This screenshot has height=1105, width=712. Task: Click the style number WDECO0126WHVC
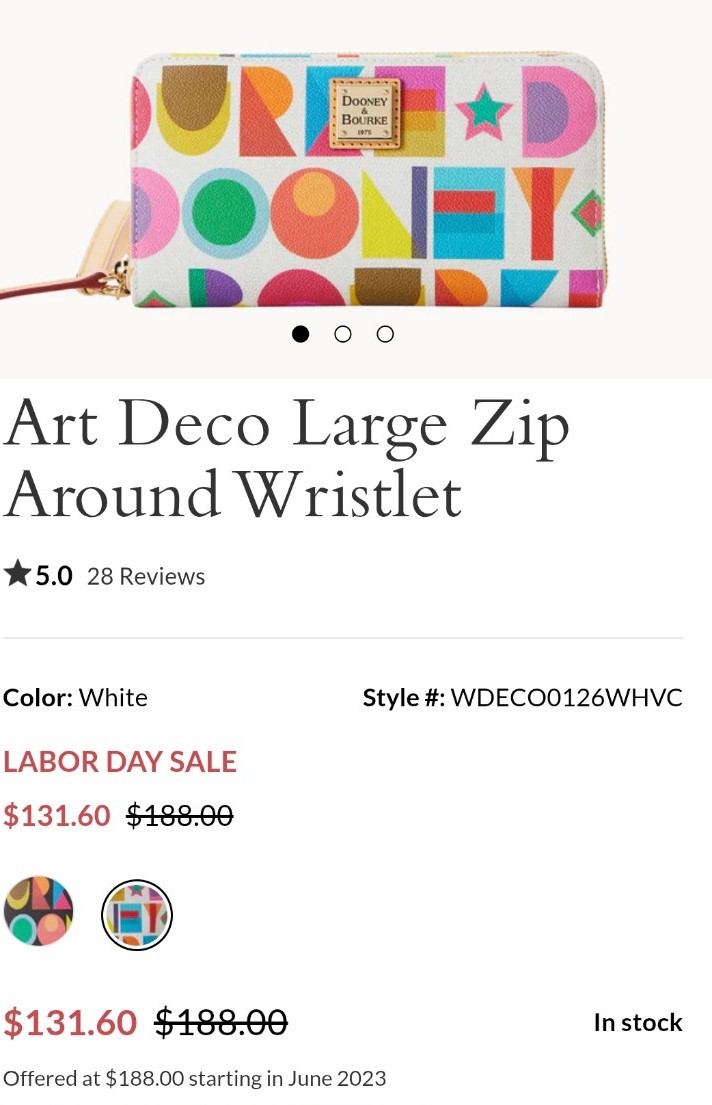point(566,697)
